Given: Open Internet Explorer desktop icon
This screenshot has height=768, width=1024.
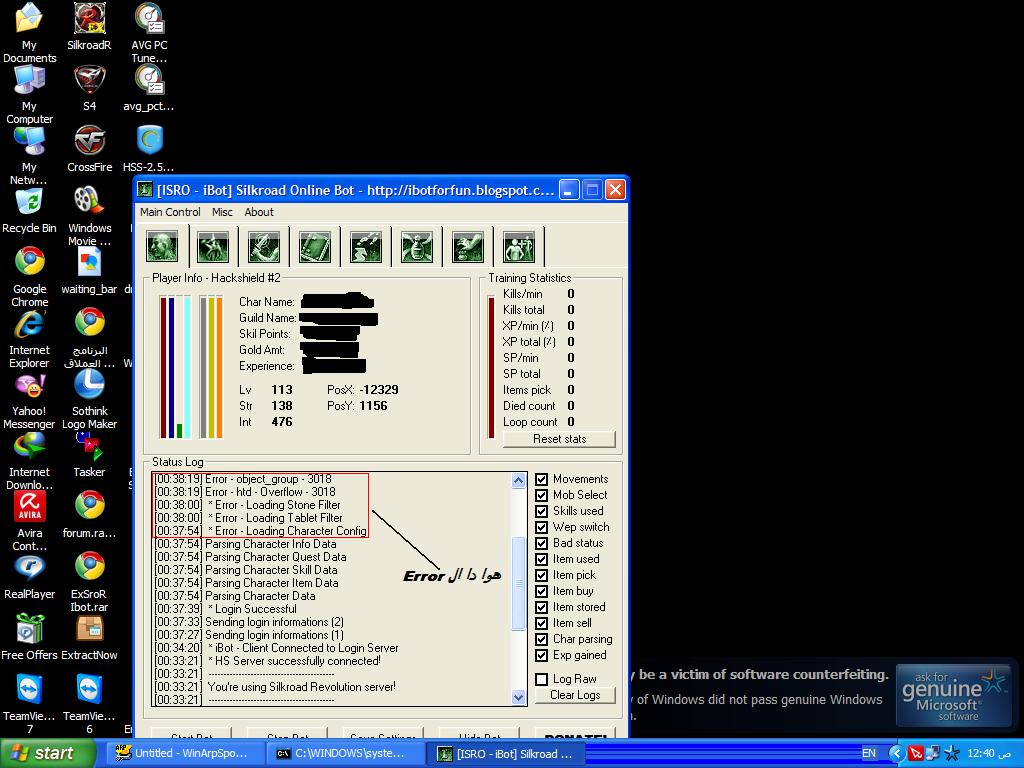Looking at the screenshot, I should [29, 338].
